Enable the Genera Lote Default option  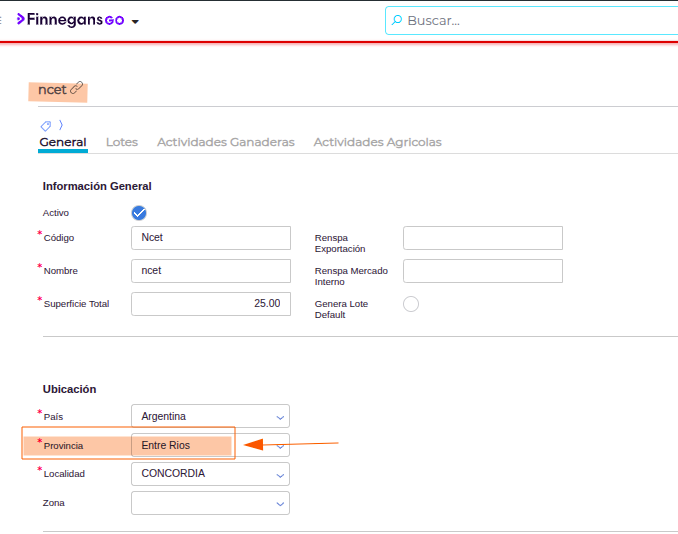[410, 304]
